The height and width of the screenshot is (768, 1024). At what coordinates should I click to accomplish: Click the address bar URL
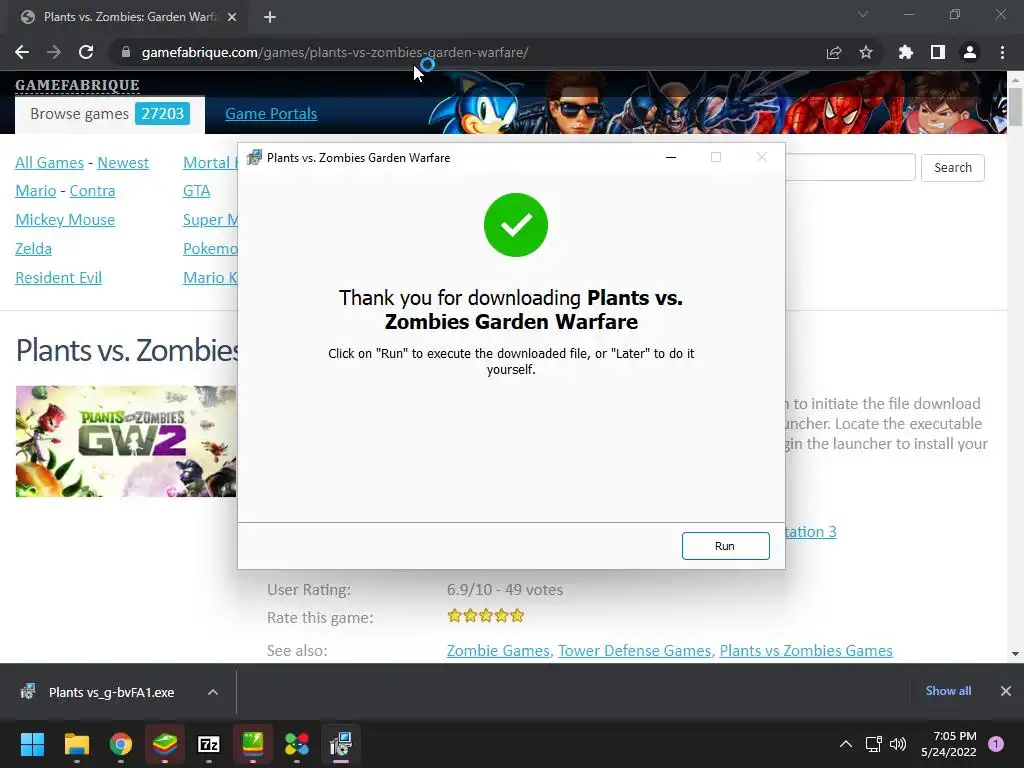pyautogui.click(x=335, y=52)
